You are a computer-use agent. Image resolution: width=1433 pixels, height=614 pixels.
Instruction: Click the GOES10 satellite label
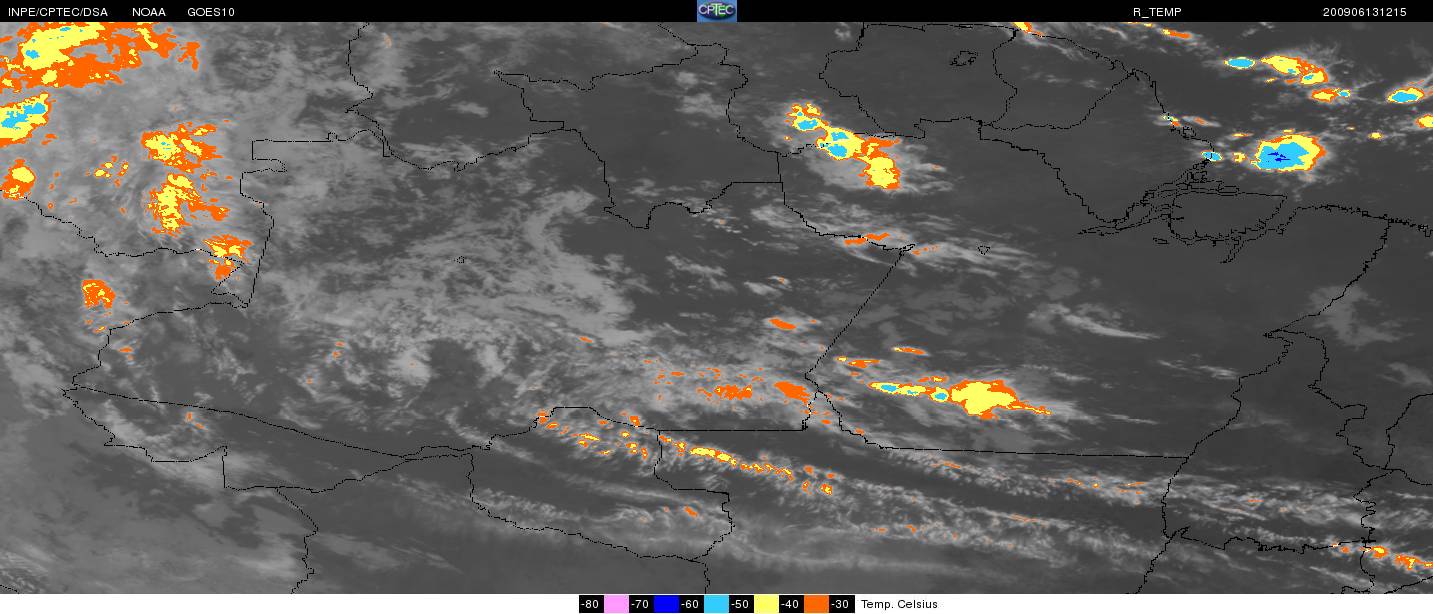[211, 12]
